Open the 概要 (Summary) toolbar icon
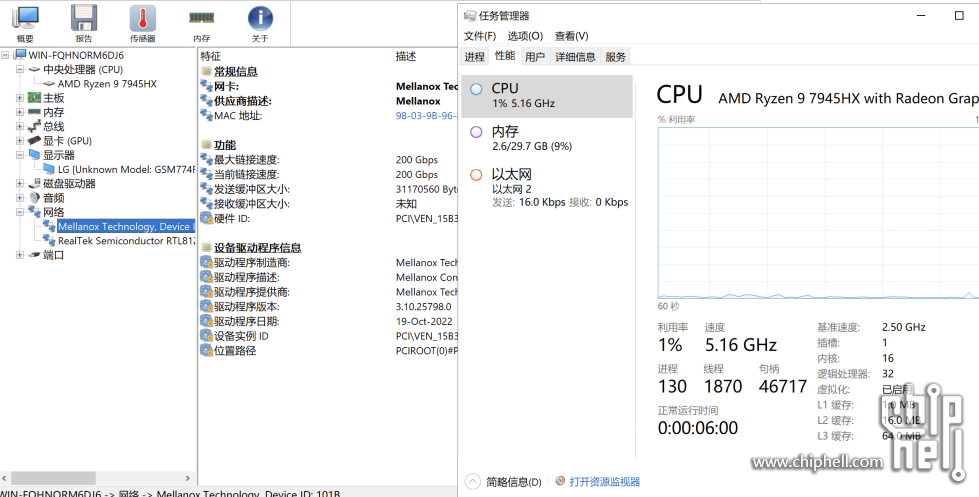 (25, 22)
